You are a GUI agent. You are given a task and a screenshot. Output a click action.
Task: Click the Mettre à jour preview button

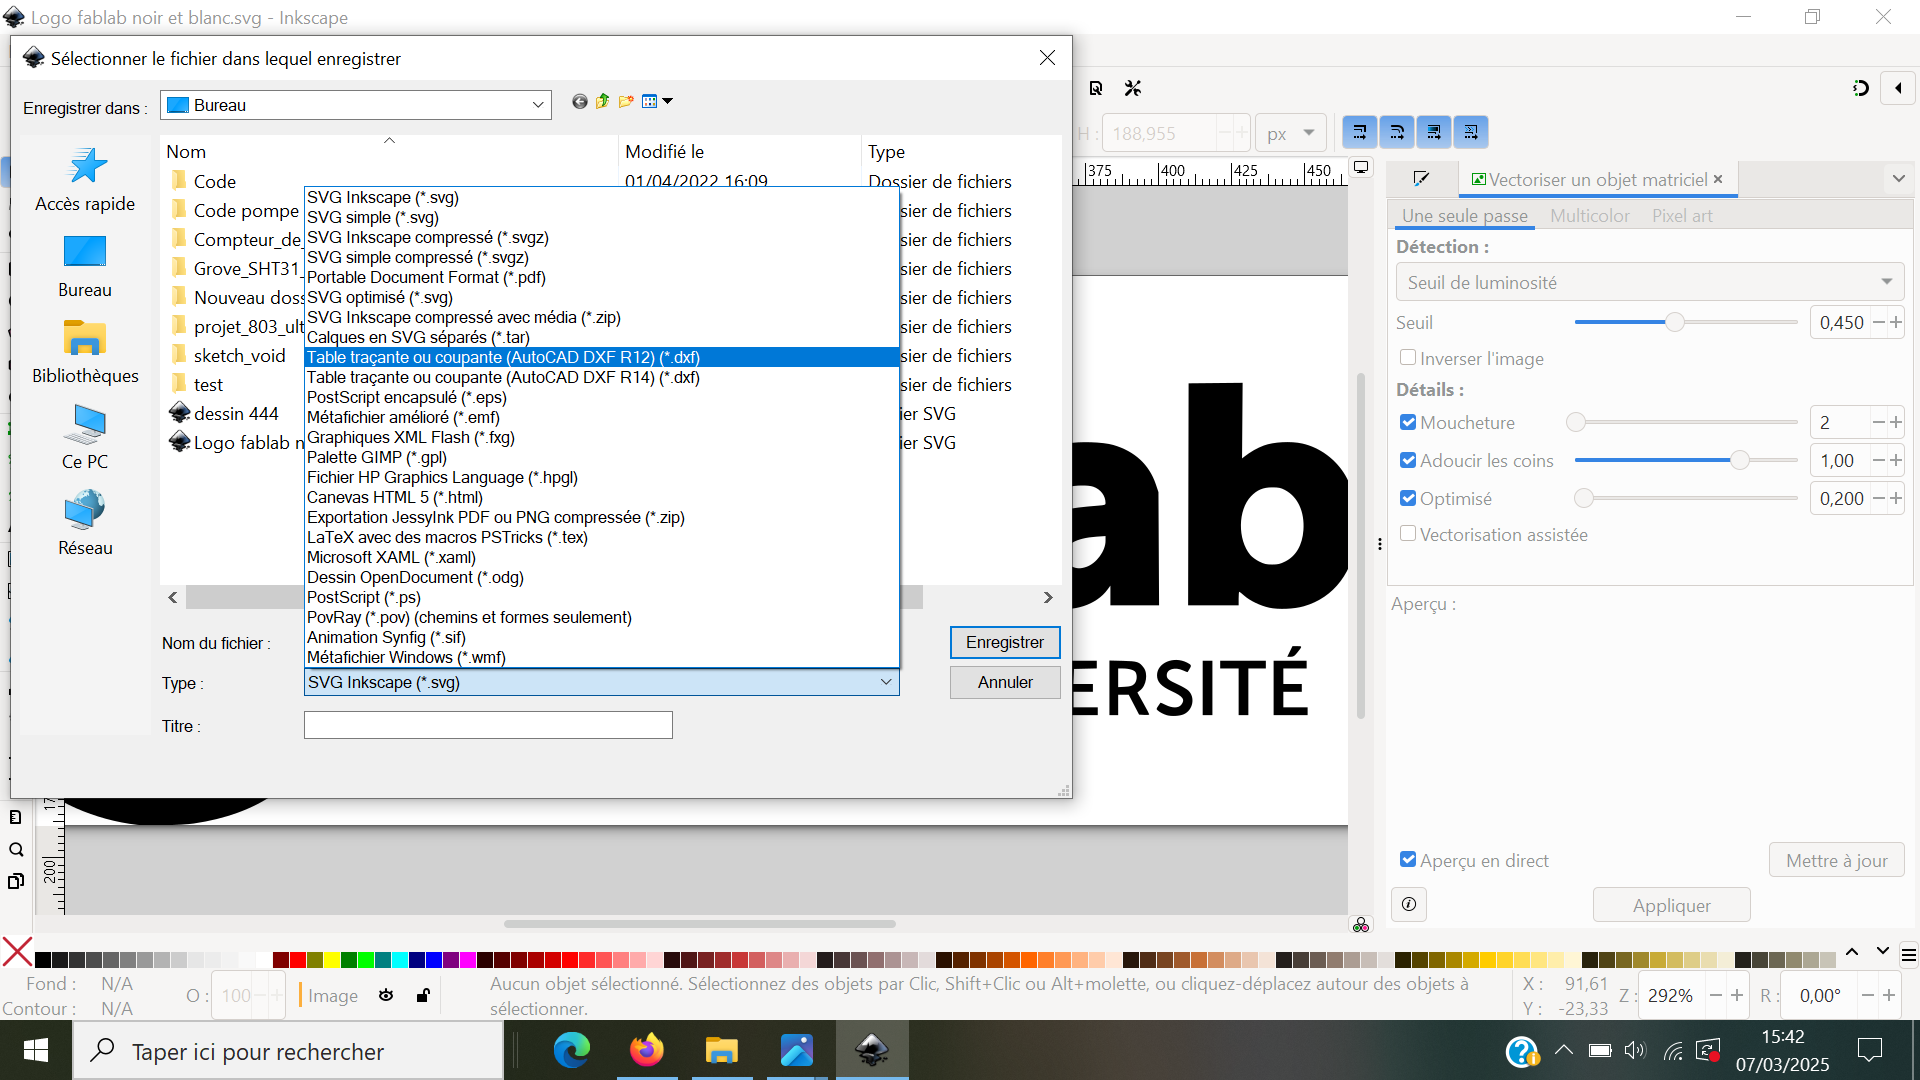[x=1836, y=860]
